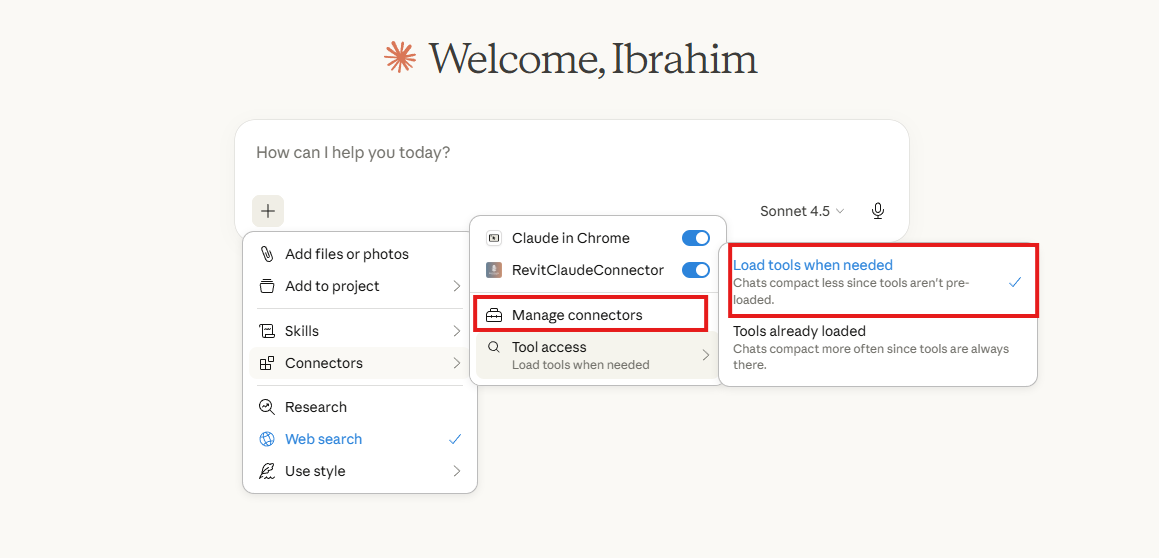Viewport: 1159px width, 558px height.
Task: Expand the Tool access submenu arrow
Action: click(x=705, y=355)
